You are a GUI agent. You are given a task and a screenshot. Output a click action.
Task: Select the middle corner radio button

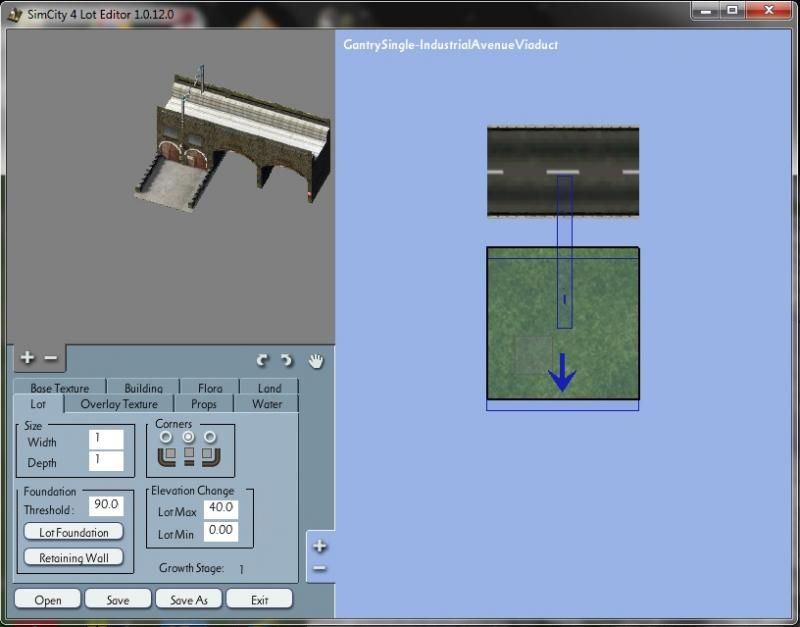[x=188, y=437]
